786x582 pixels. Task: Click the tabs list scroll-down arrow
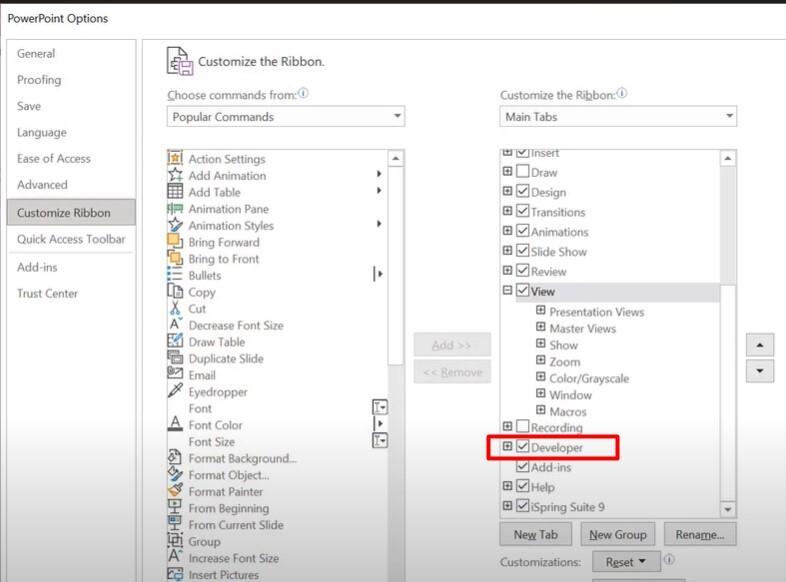point(728,510)
